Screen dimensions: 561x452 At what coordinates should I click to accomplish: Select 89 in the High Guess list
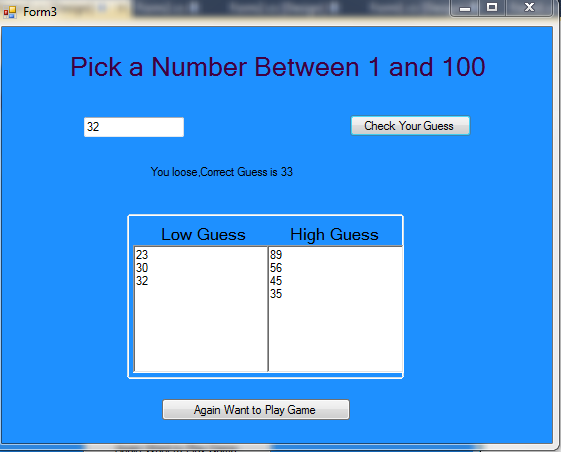point(276,255)
